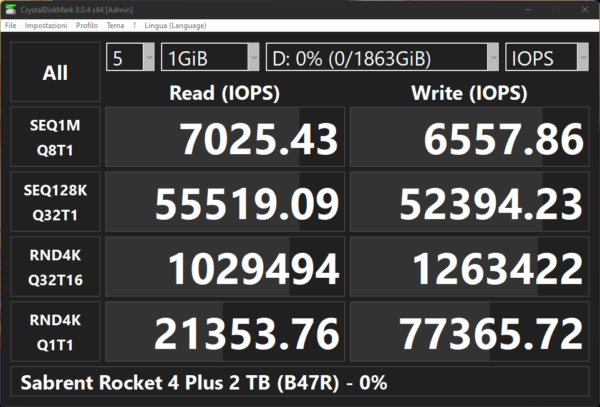Expand the test count dropdown showing 5

(130, 58)
